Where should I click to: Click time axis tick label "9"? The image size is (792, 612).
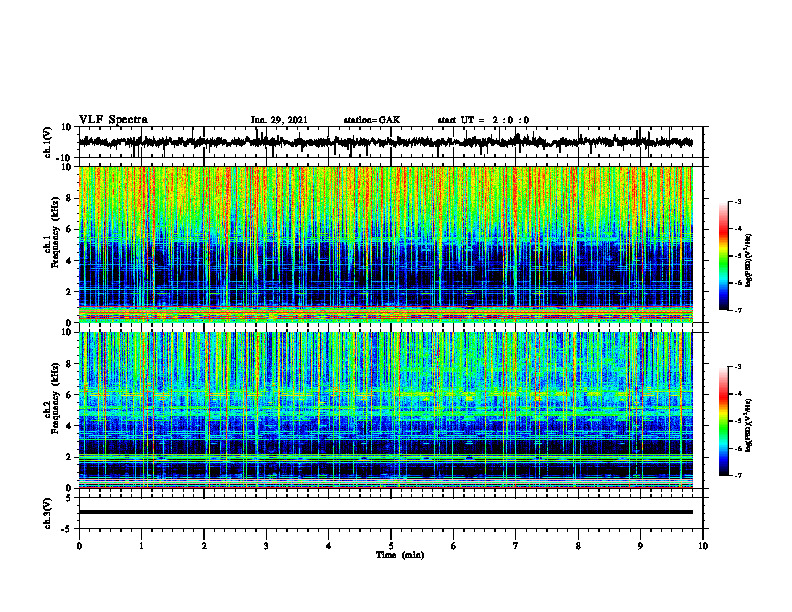640,546
